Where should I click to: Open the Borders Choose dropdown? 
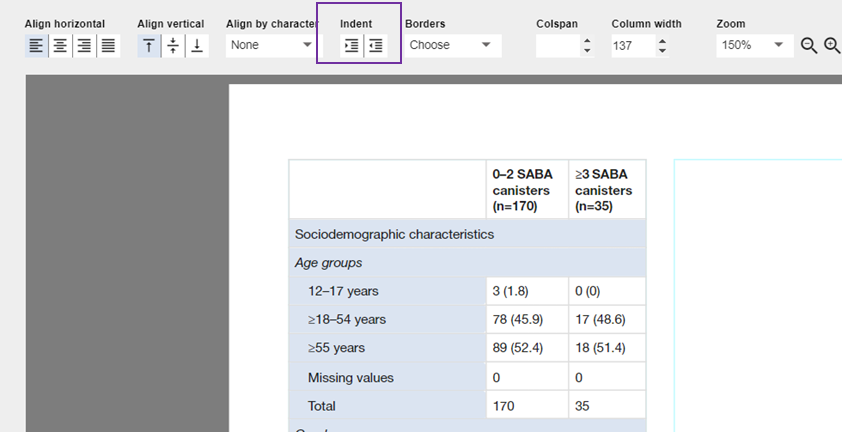453,46
